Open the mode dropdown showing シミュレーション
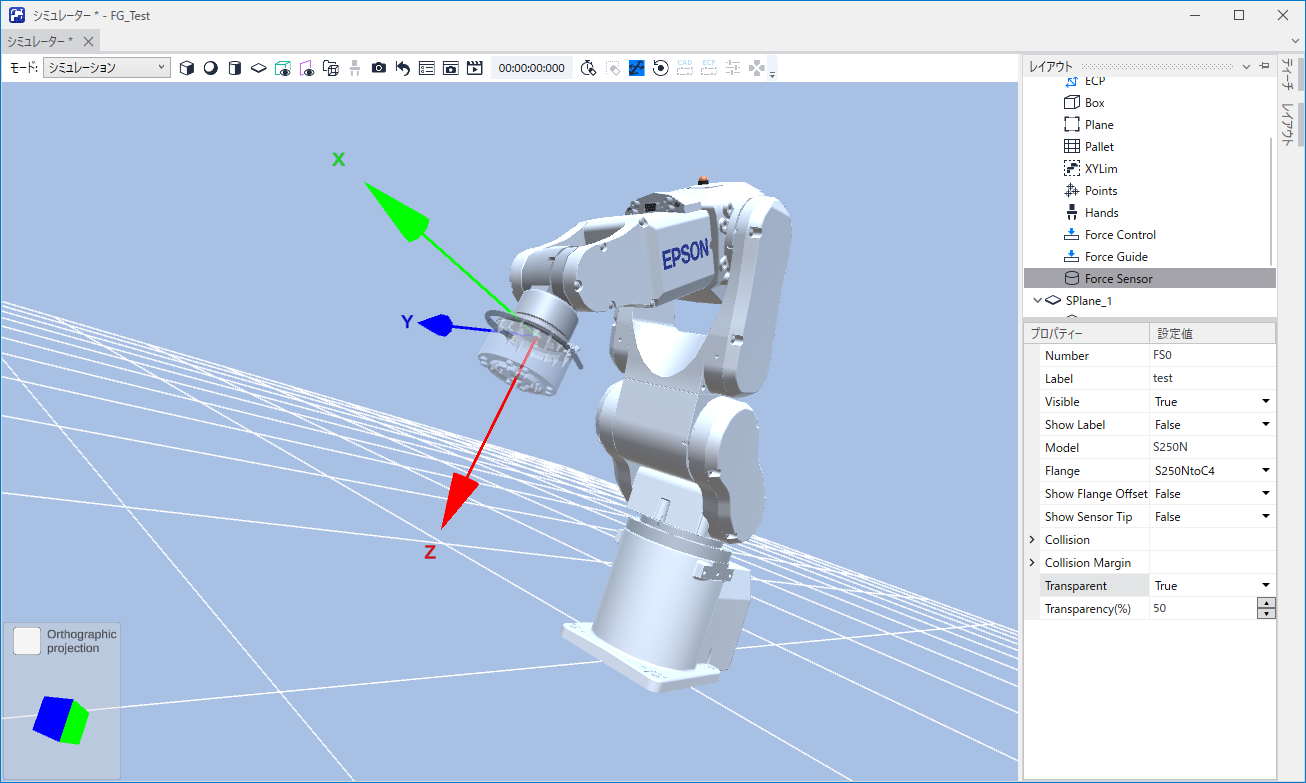Image resolution: width=1306 pixels, height=783 pixels. (x=107, y=68)
